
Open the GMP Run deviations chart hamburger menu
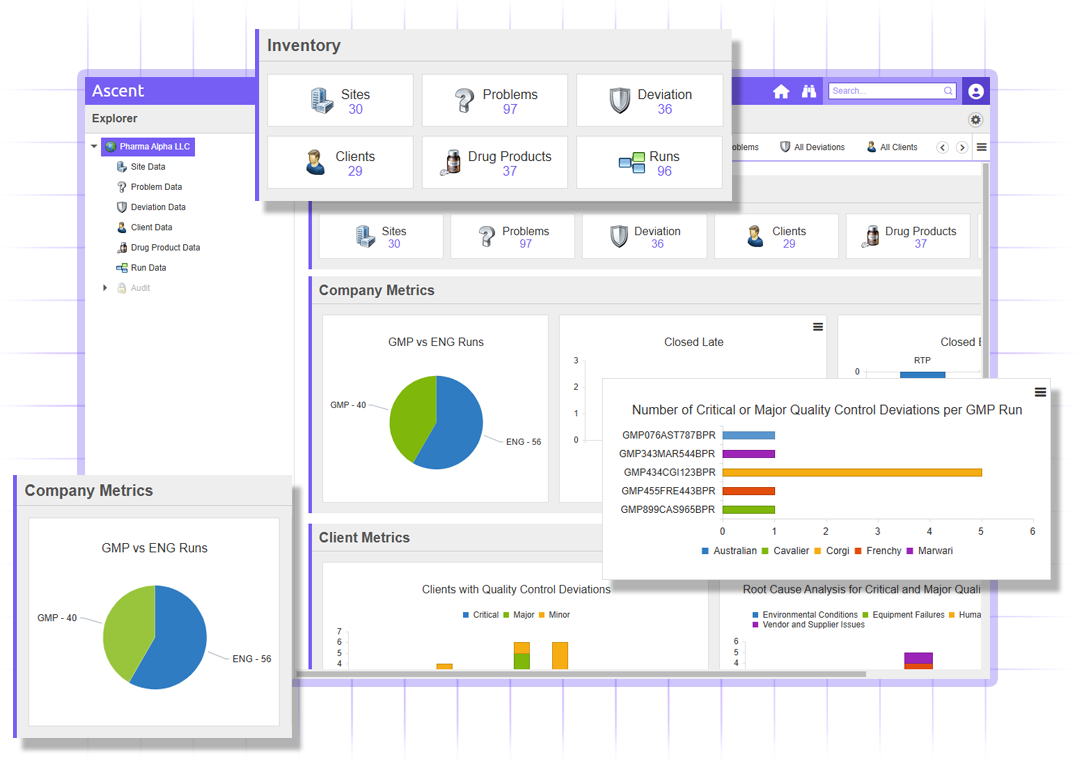1040,393
